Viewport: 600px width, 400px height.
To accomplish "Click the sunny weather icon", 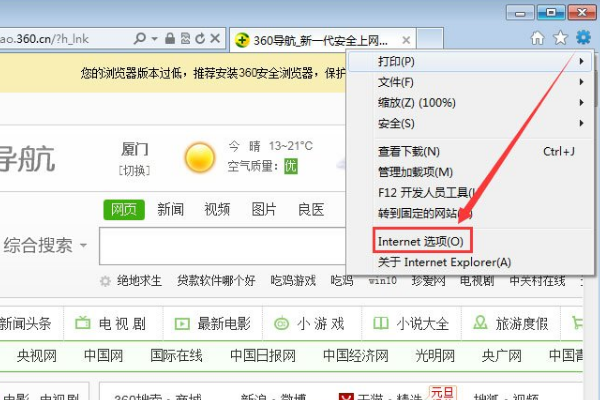I will tap(199, 157).
